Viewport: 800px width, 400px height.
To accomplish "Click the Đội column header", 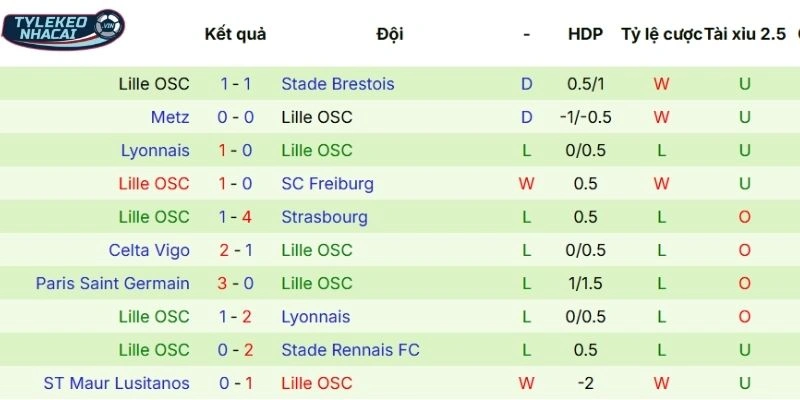I will point(390,34).
